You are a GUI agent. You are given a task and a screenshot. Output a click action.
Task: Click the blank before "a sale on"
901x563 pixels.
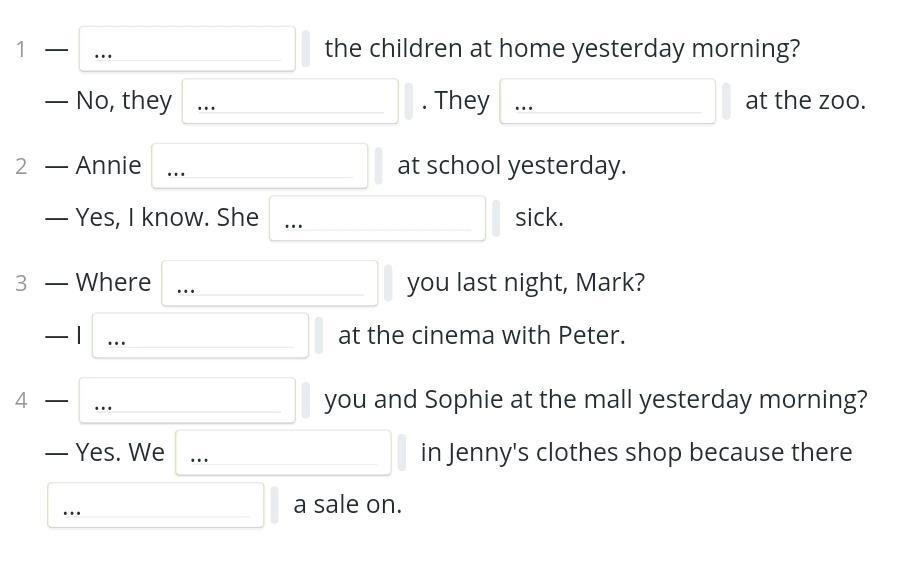(156, 505)
